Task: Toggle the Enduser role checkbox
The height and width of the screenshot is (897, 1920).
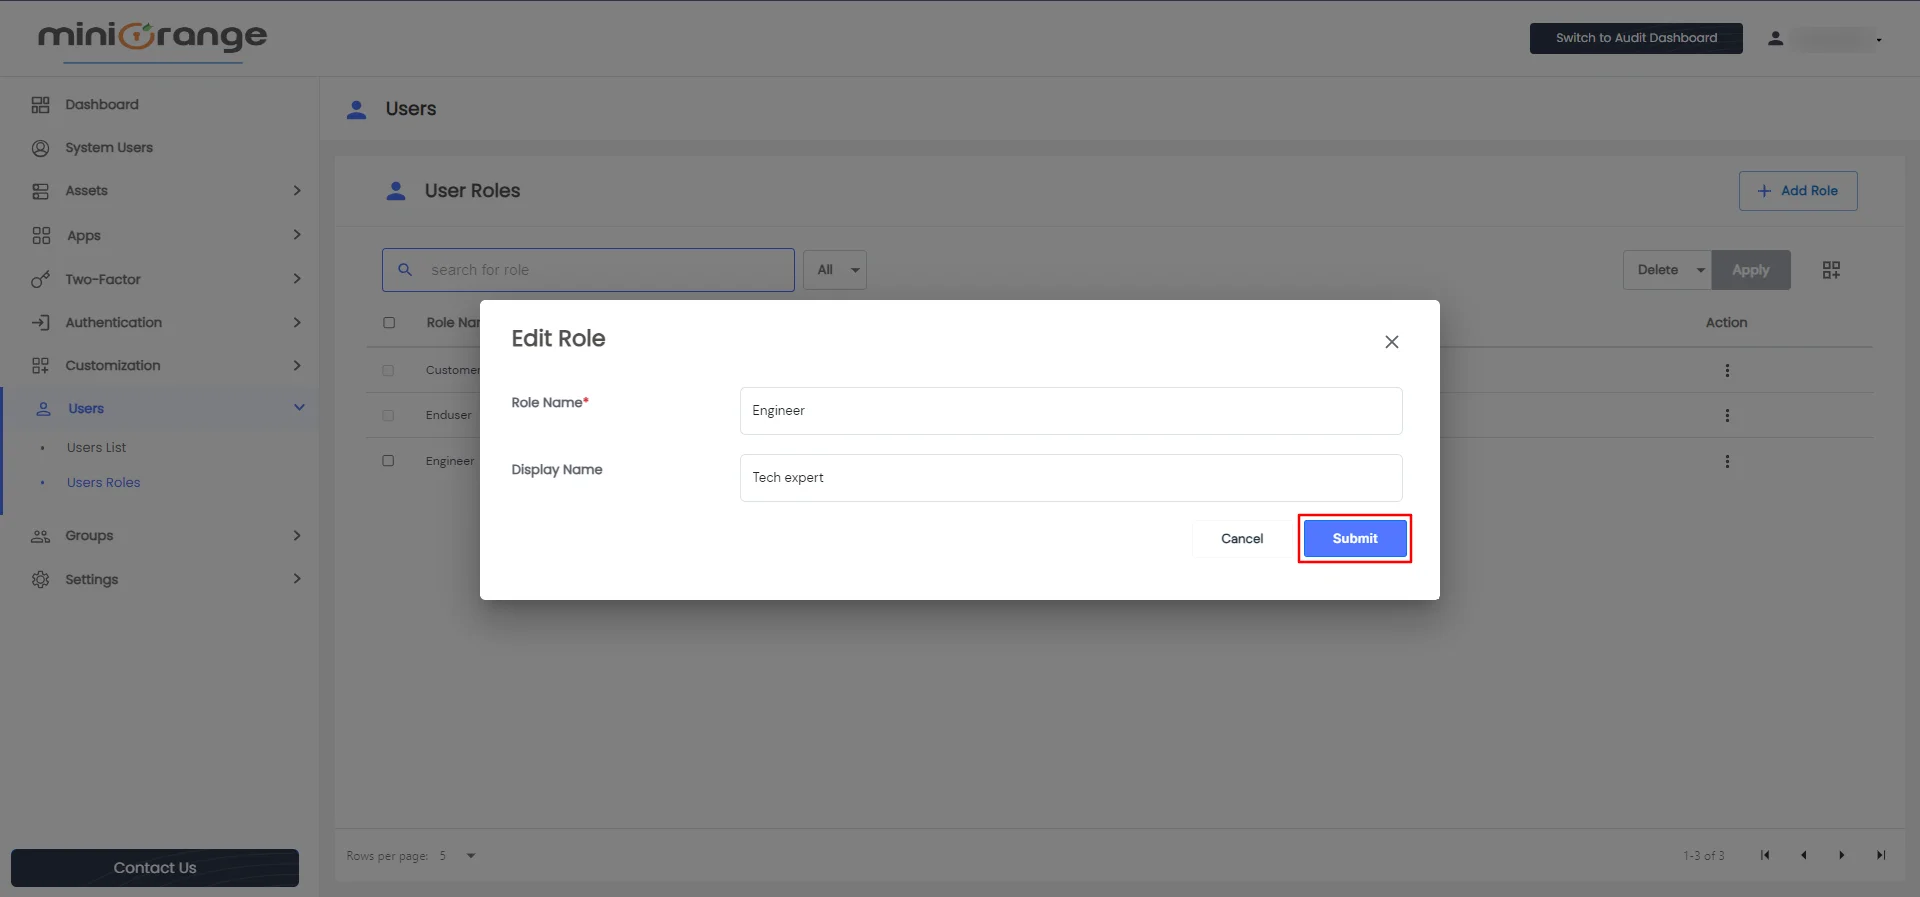Action: coord(388,416)
